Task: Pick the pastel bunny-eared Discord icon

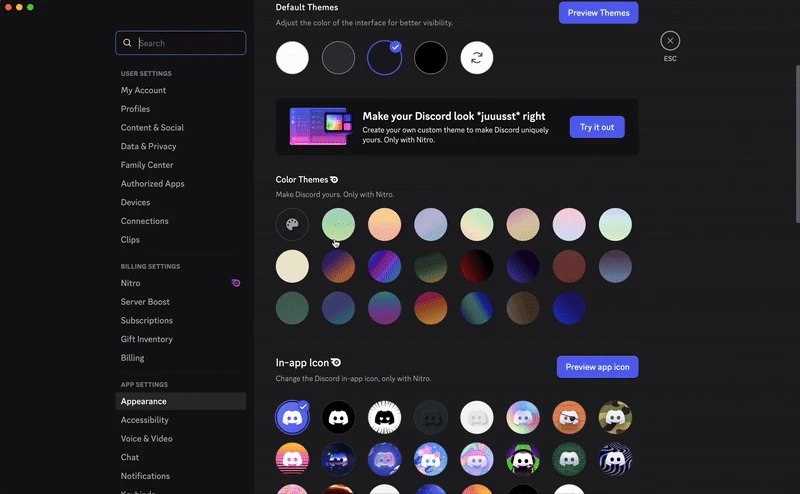Action: tap(477, 459)
